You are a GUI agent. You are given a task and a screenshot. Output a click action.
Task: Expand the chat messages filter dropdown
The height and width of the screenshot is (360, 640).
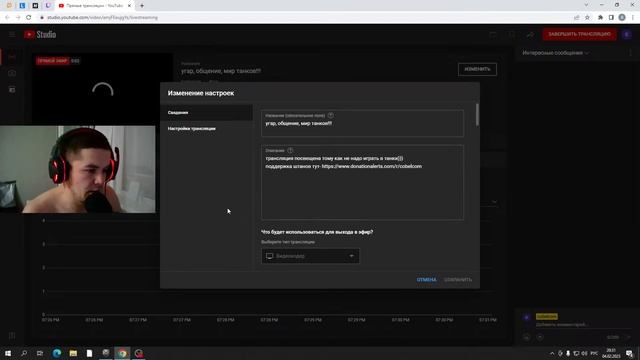(x=556, y=53)
